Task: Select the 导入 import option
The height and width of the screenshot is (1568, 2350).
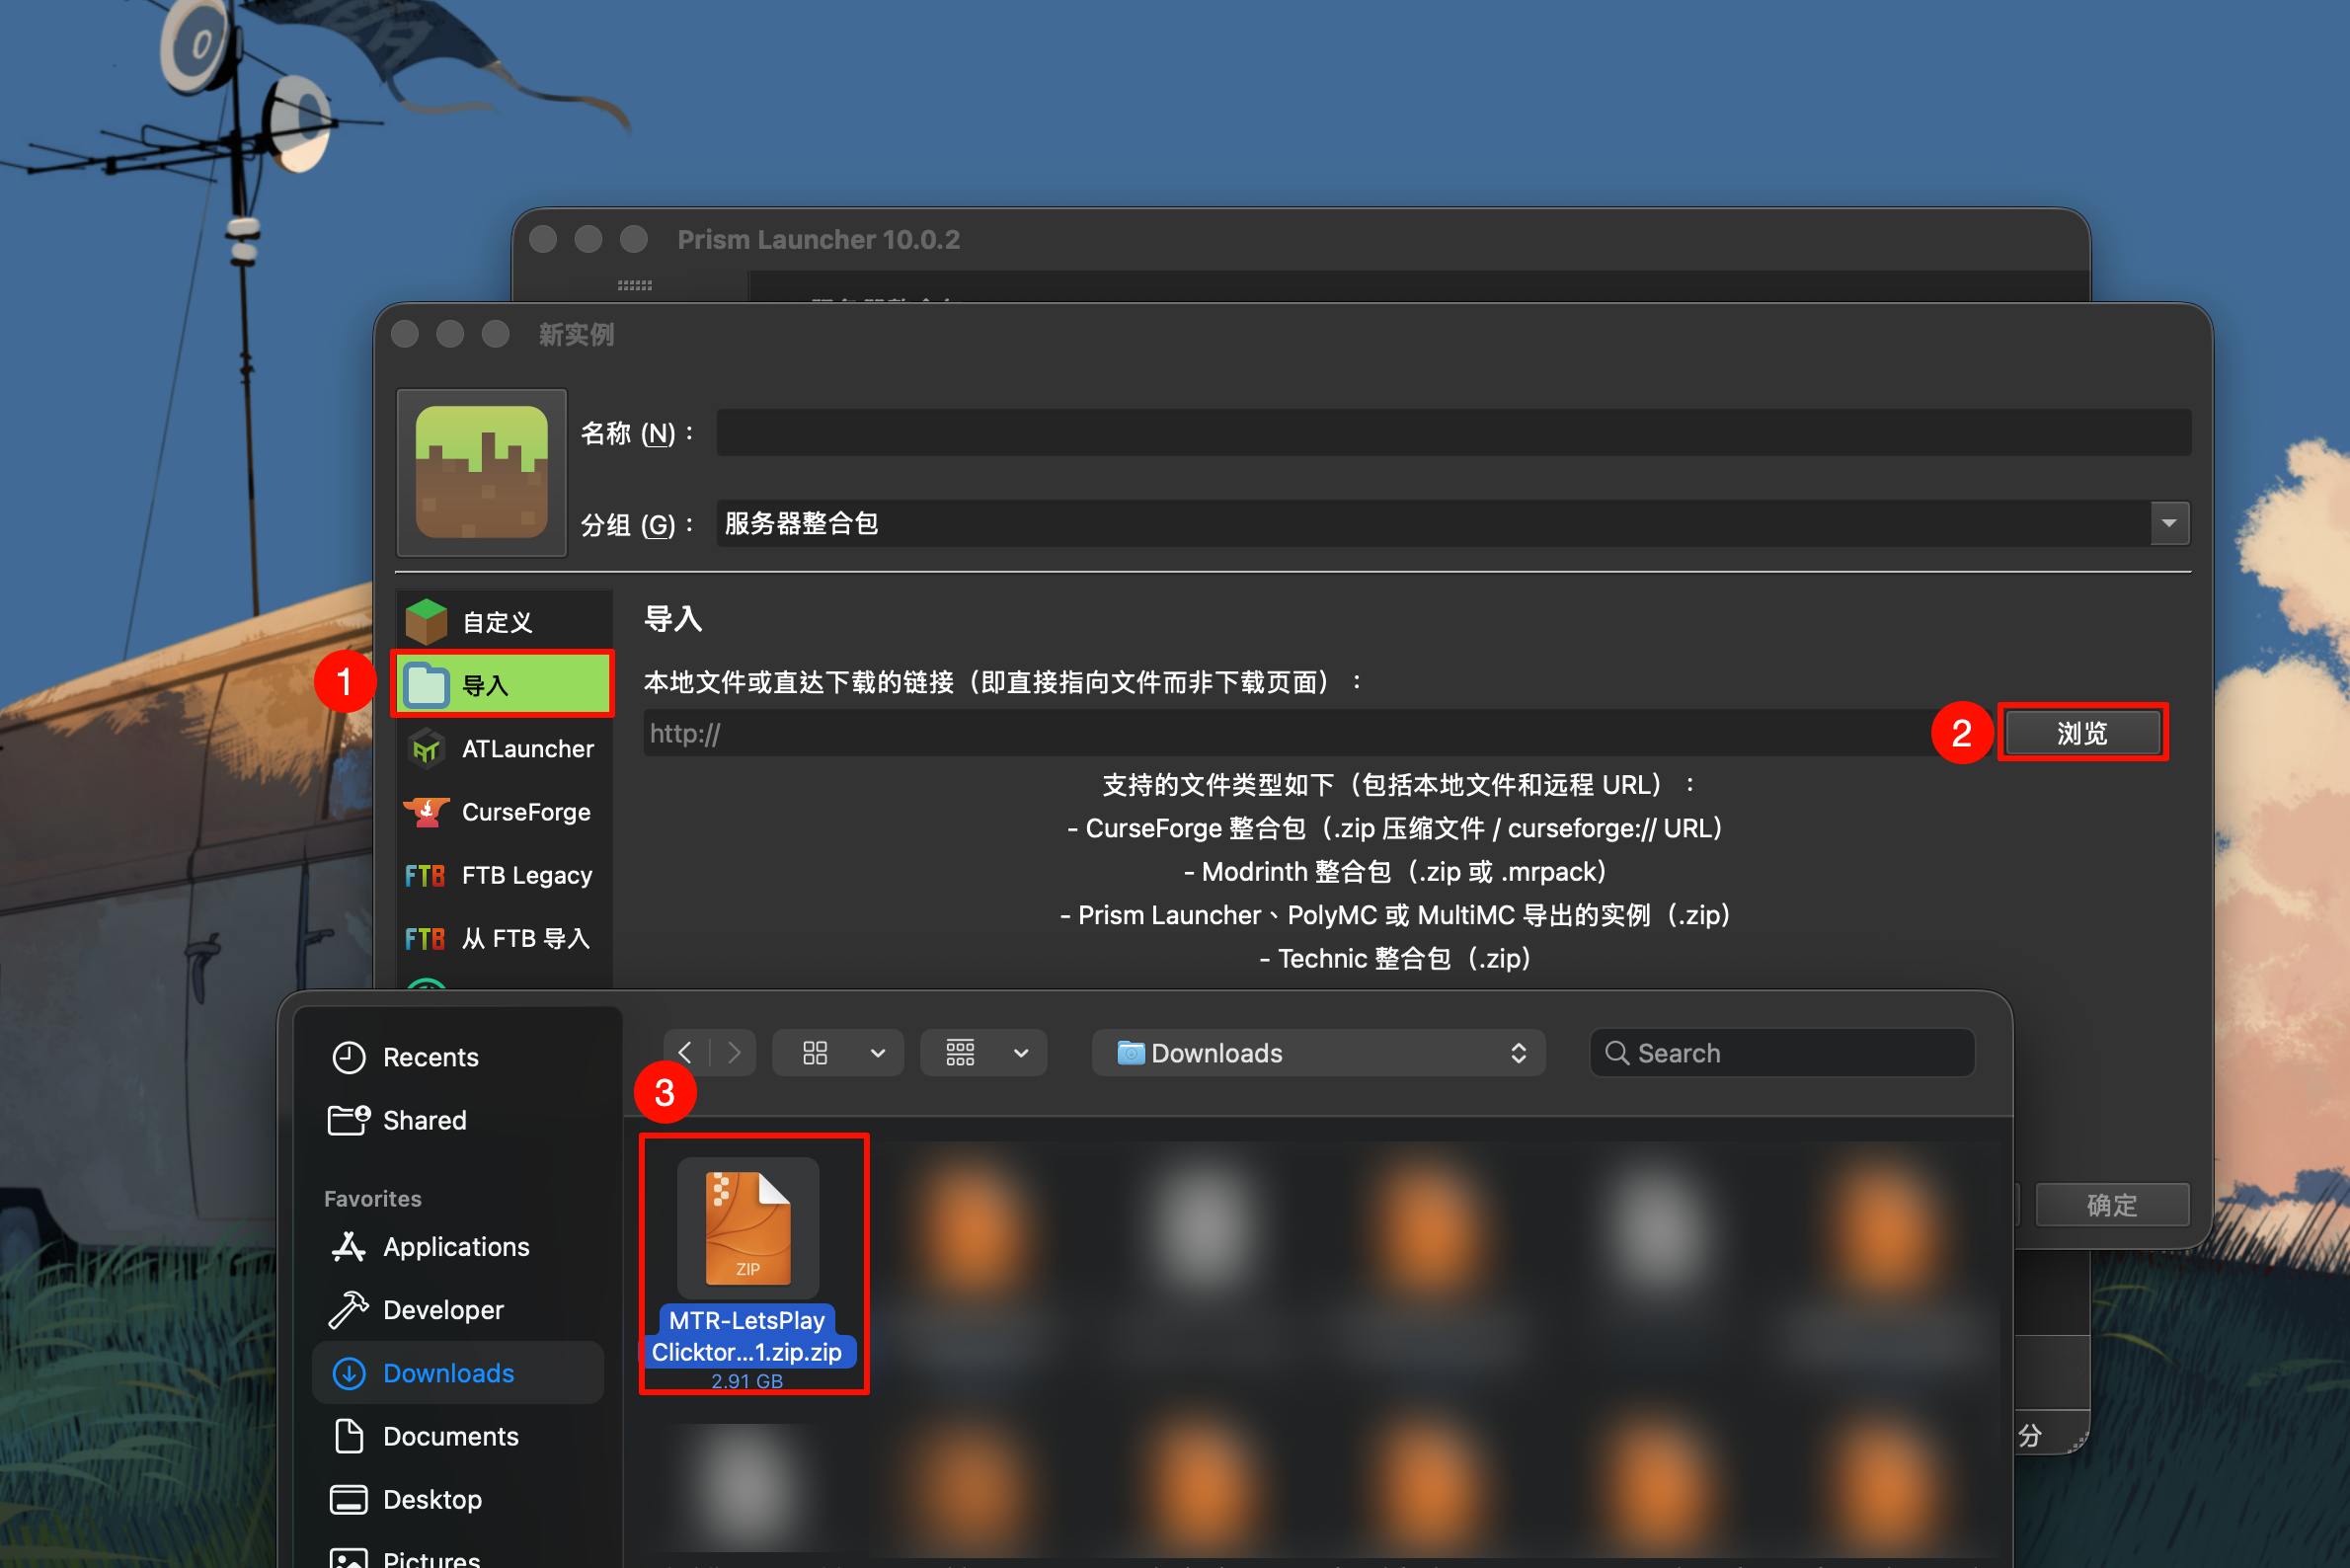Action: (500, 685)
